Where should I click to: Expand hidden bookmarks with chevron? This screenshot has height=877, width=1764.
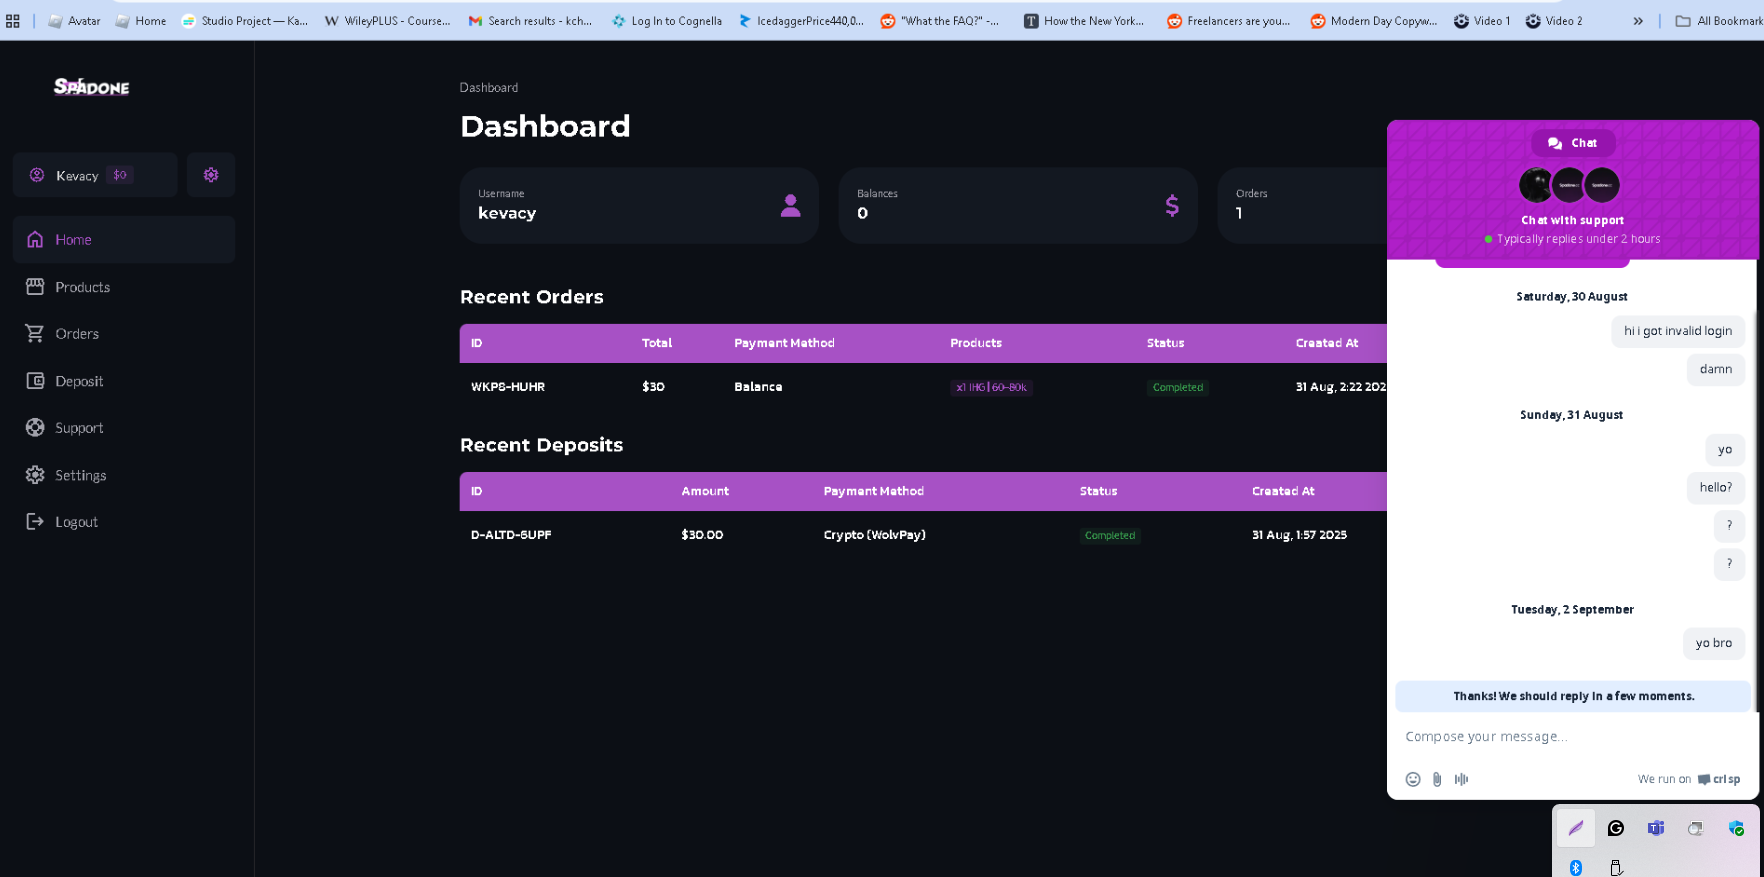pos(1638,20)
